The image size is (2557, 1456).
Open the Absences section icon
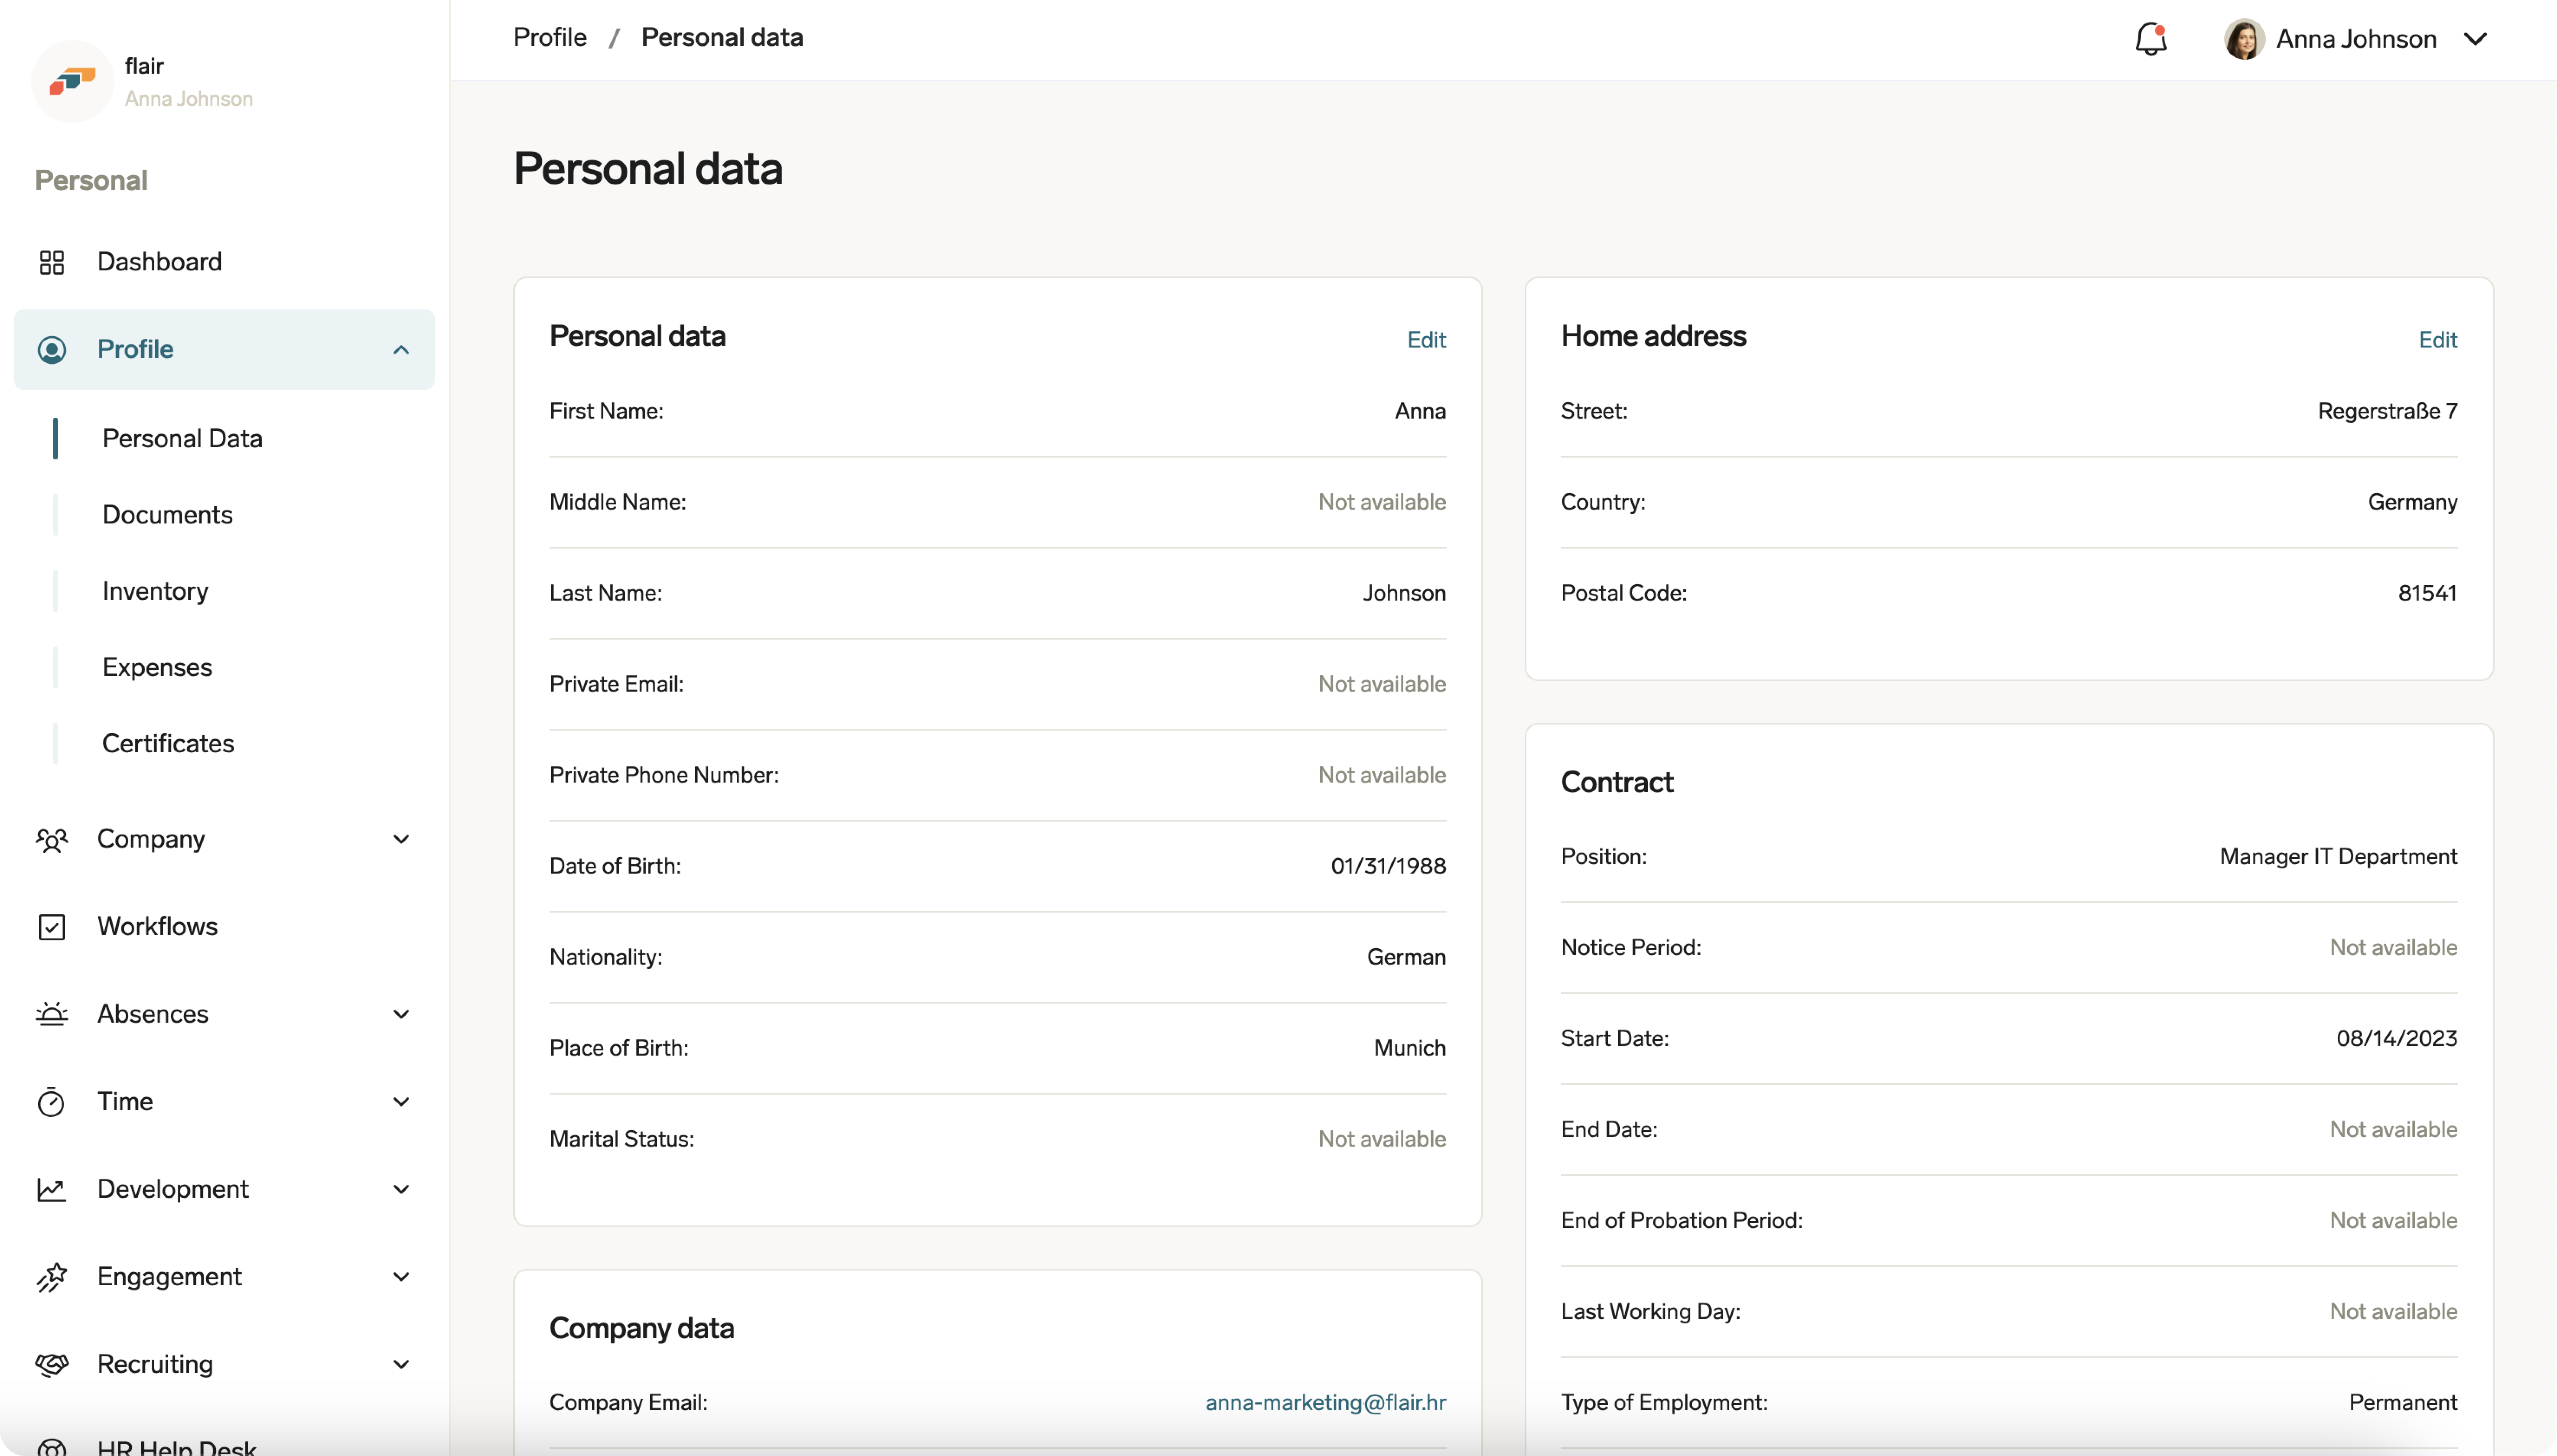[x=53, y=1013]
